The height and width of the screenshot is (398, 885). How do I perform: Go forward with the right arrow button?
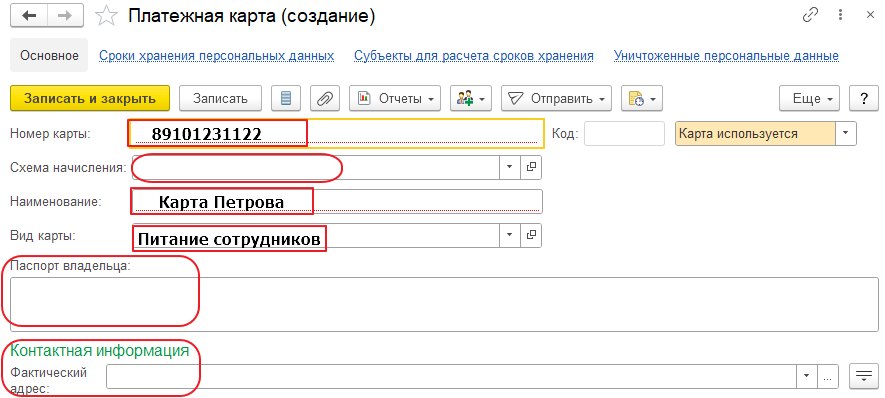tap(64, 15)
